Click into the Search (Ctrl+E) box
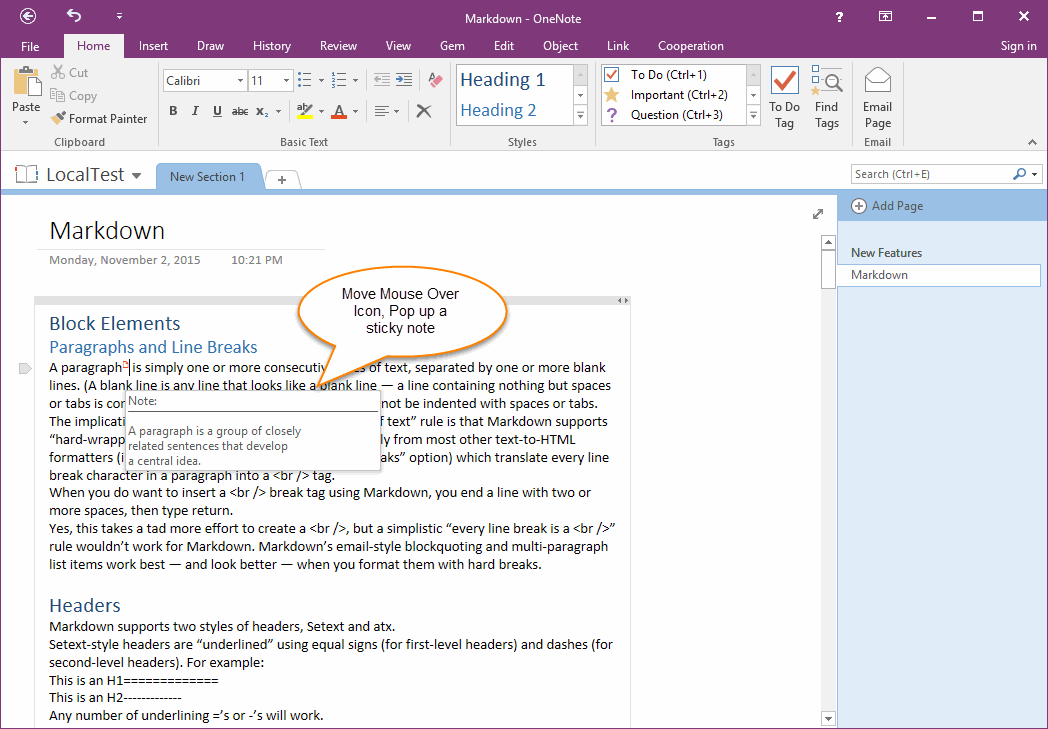Screen dimensions: 1048x729 [932, 174]
